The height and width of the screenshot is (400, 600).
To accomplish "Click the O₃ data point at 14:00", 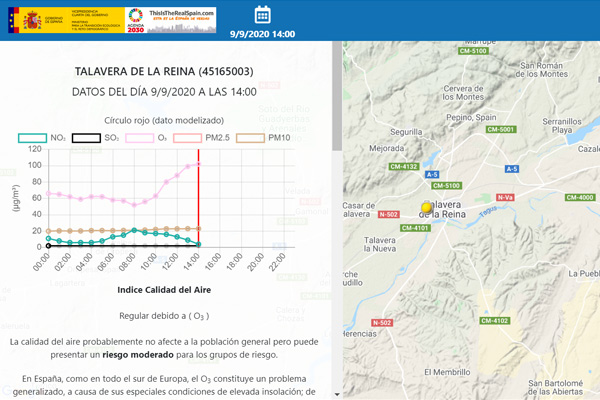I will click(198, 164).
